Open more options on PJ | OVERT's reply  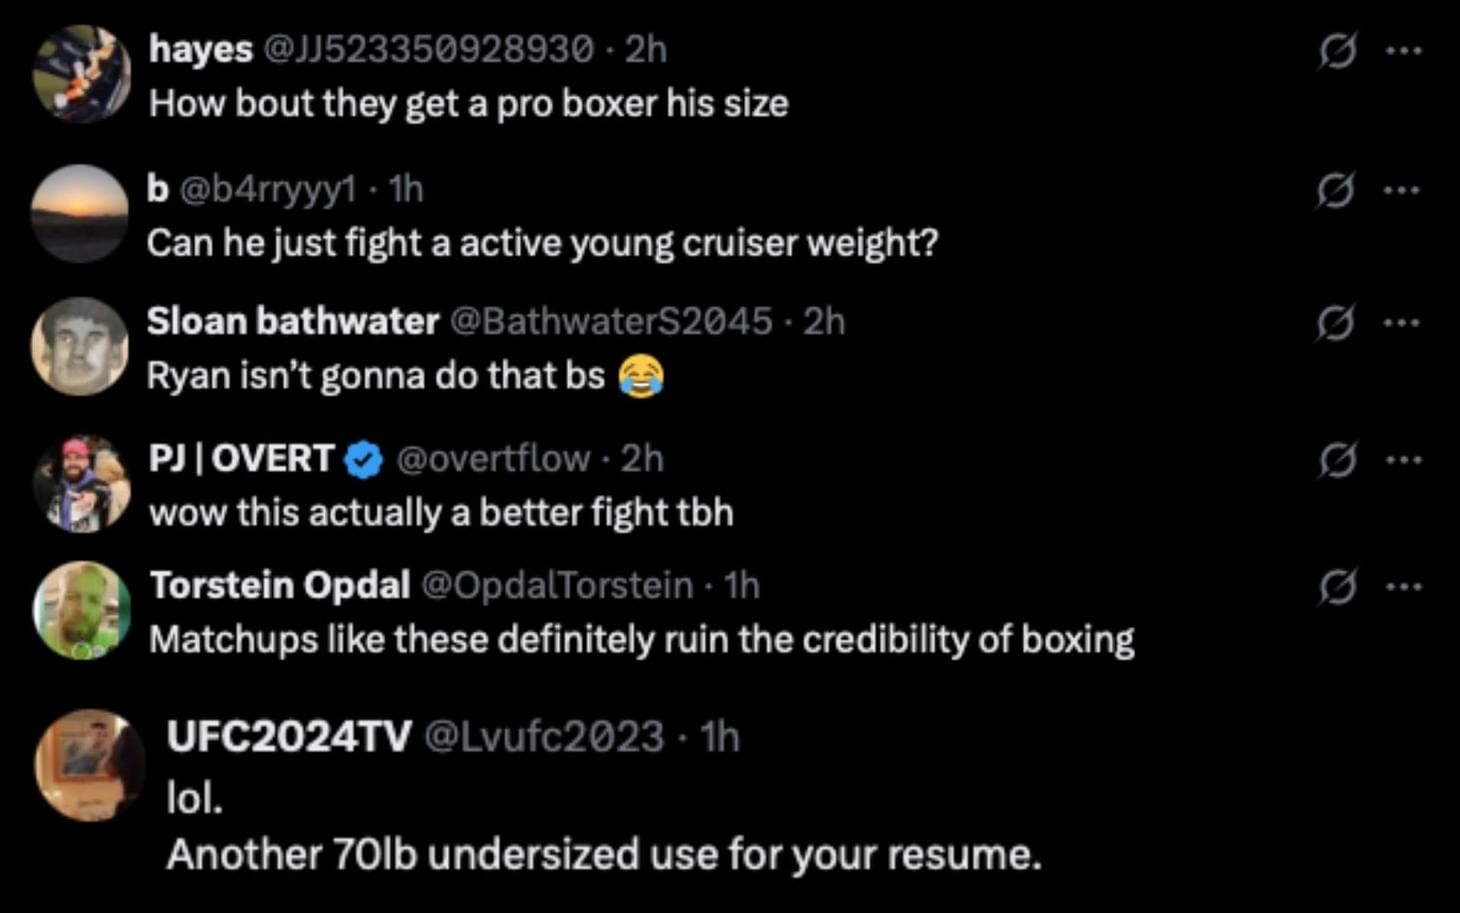(x=1404, y=460)
